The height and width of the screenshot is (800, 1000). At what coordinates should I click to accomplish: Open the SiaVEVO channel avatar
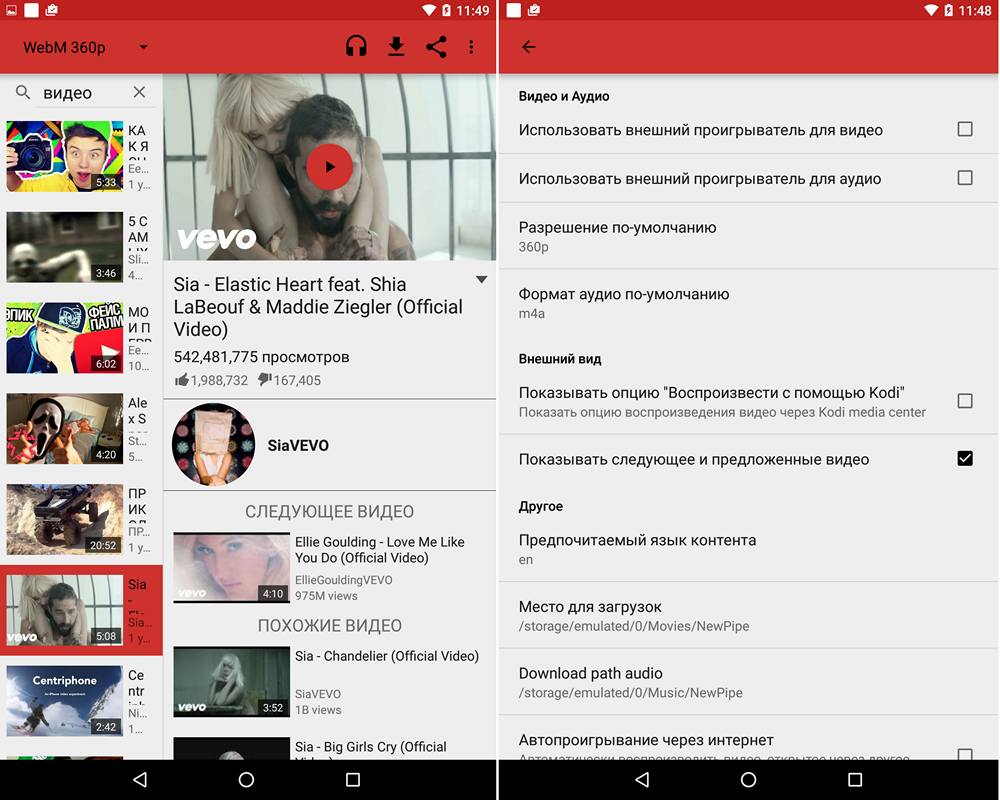[214, 444]
